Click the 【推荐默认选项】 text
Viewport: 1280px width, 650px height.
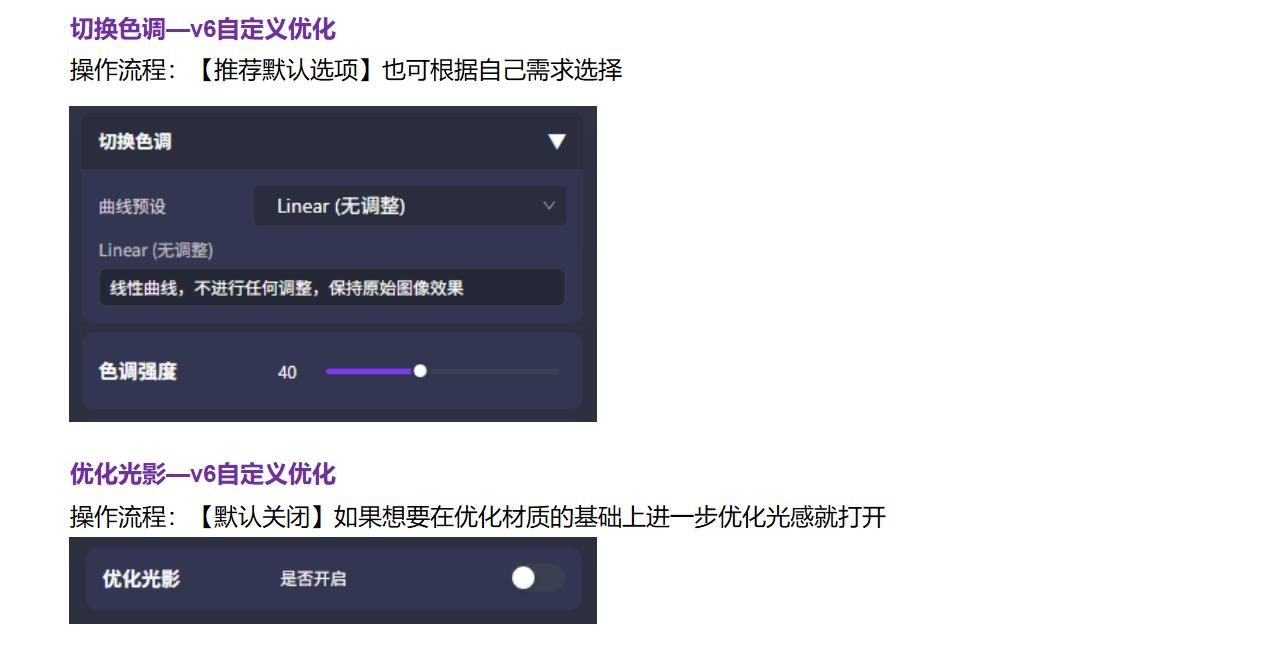(286, 70)
